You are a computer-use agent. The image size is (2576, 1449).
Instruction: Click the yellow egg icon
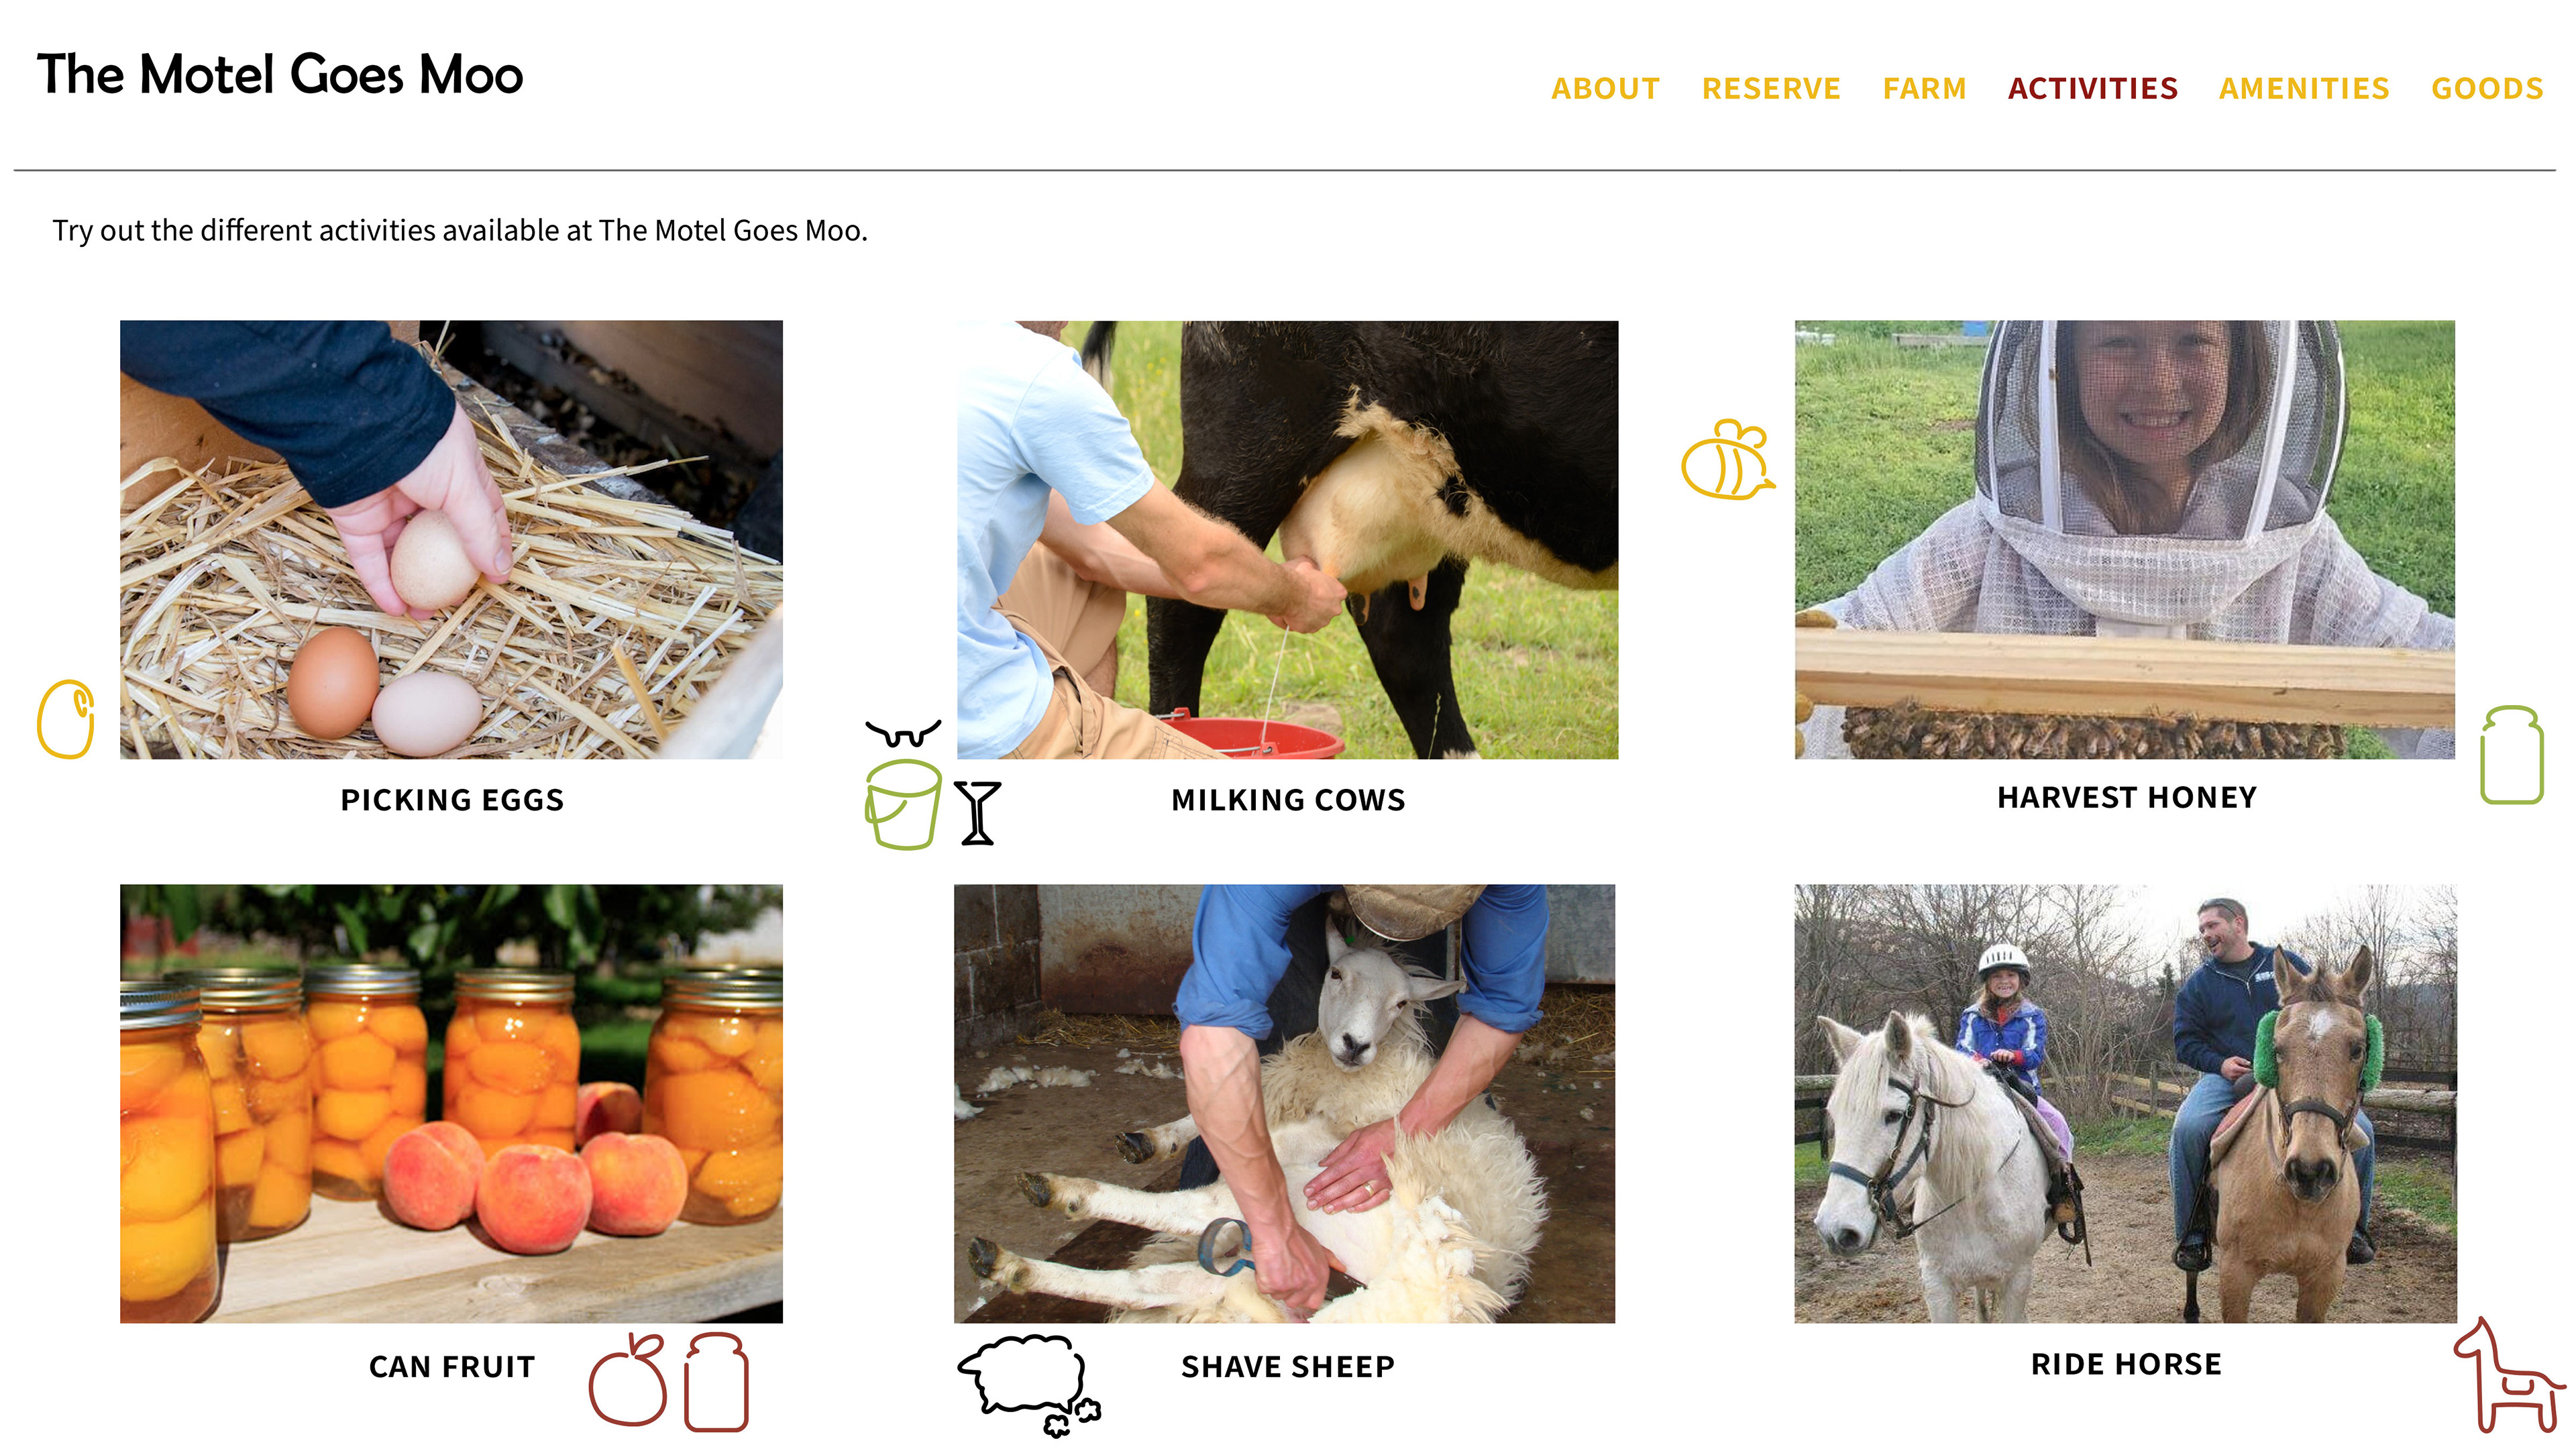pyautogui.click(x=66, y=719)
